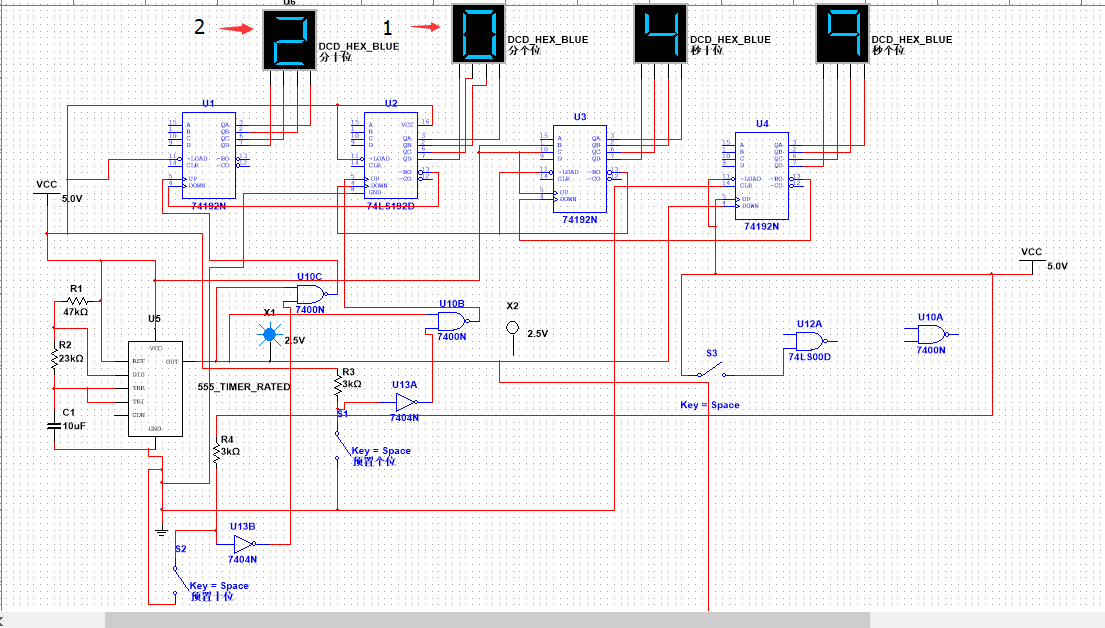Select the seconds-units hex display showing 9
The height and width of the screenshot is (628, 1105).
click(842, 33)
